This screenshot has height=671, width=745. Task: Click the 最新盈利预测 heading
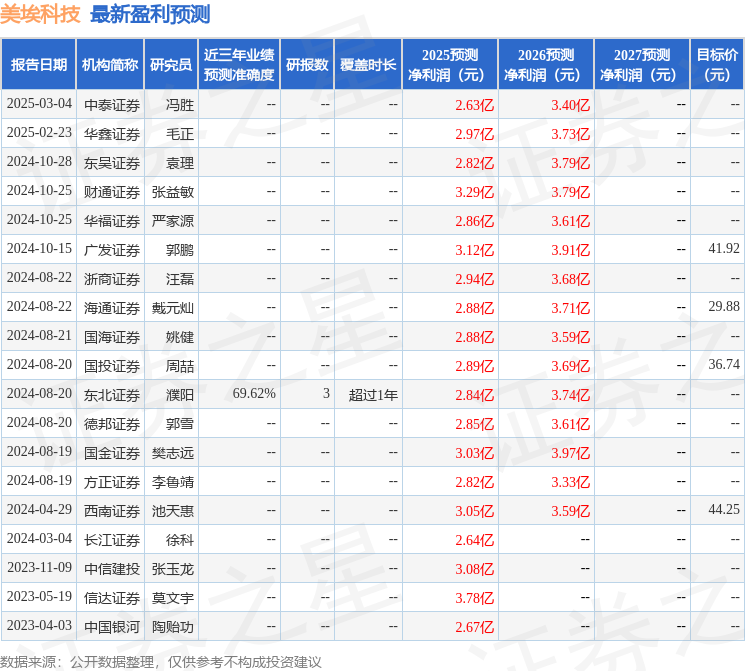pyautogui.click(x=150, y=14)
